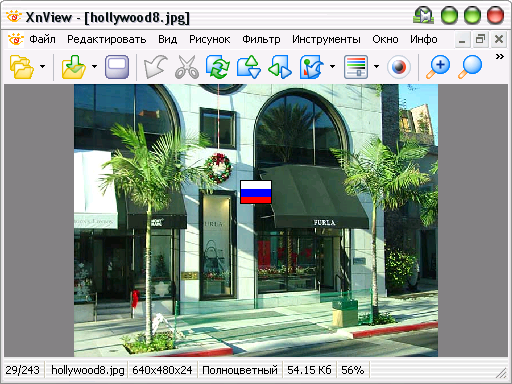Click the green rotate arrows icon

click(x=218, y=67)
